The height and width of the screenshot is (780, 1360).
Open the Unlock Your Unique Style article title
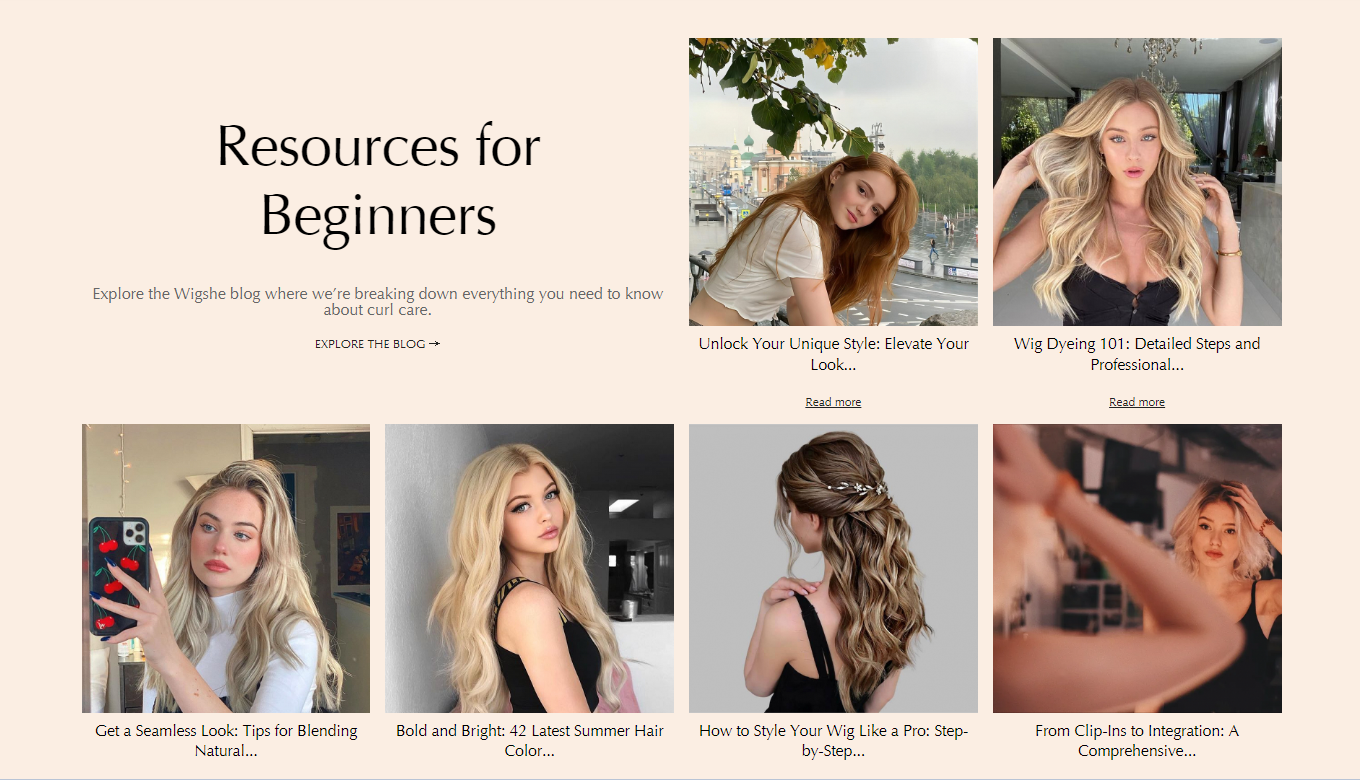click(833, 354)
